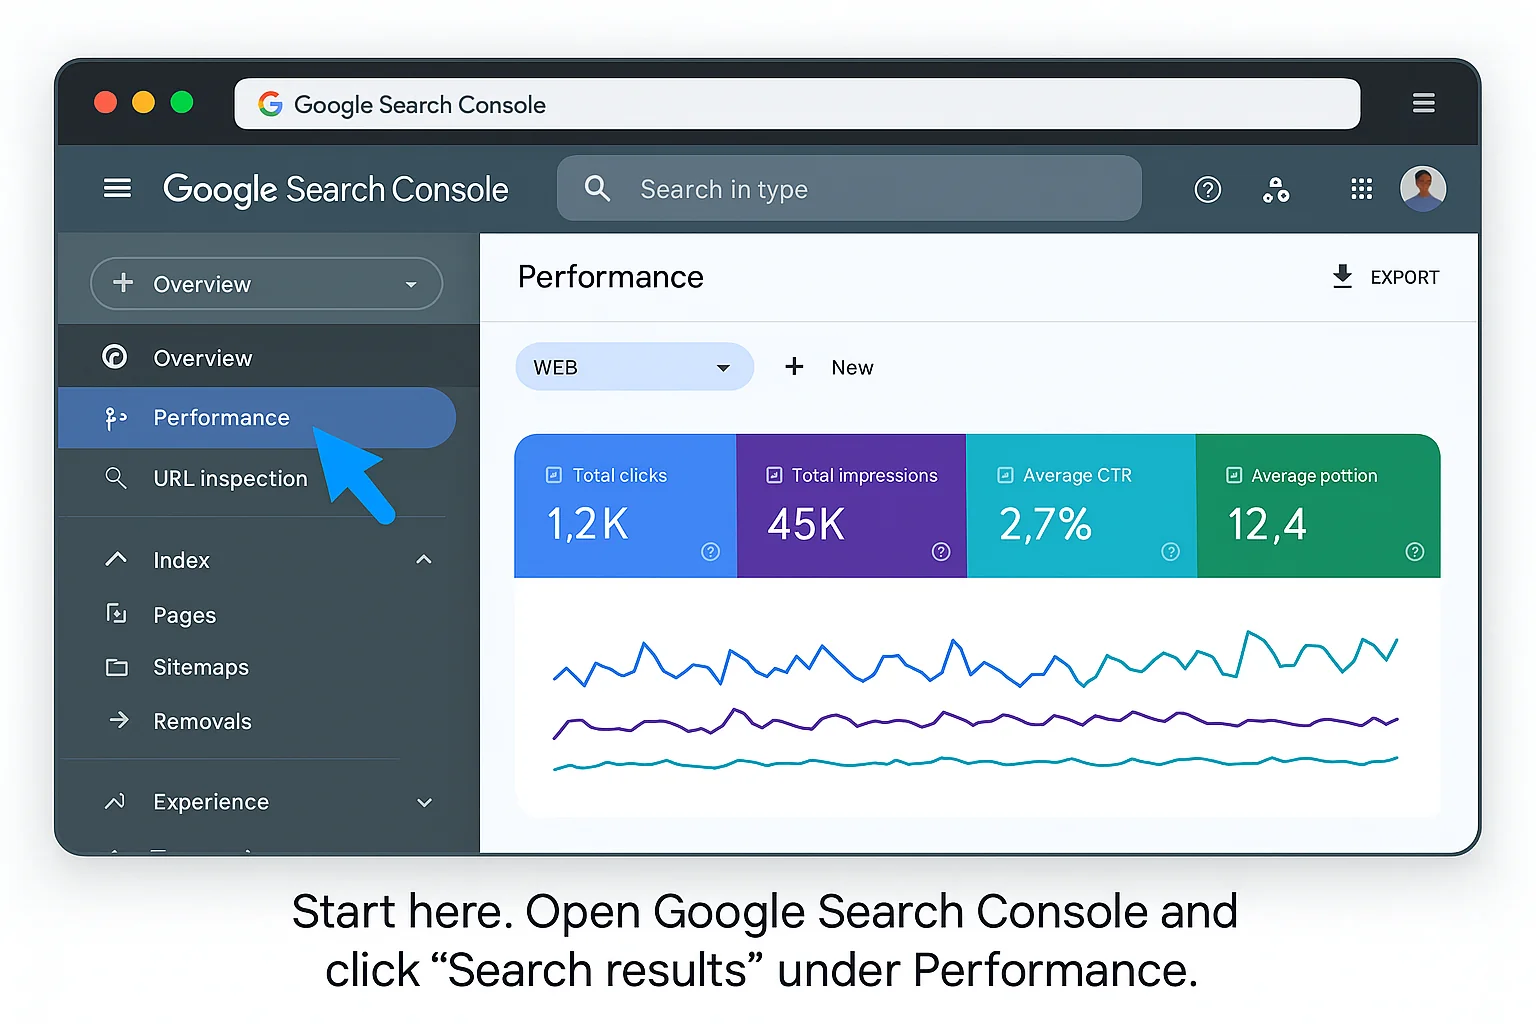The width and height of the screenshot is (1536, 1024).
Task: Add a filter with the New button
Action: coord(829,367)
